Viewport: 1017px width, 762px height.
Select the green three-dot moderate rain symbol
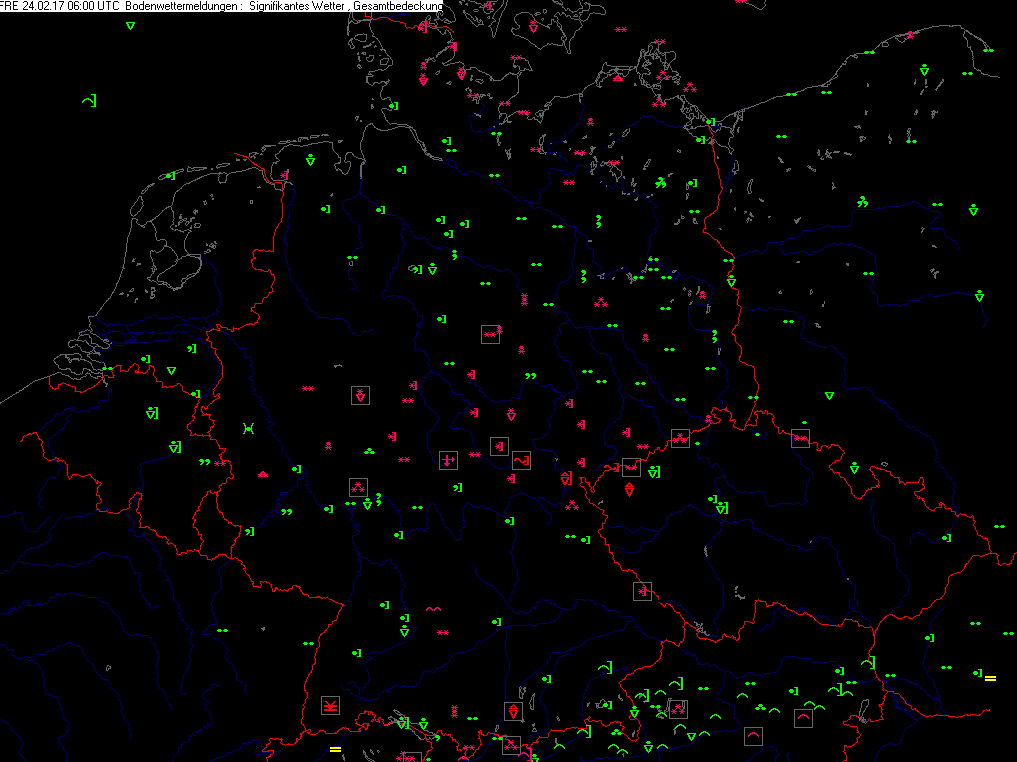pyautogui.click(x=370, y=451)
